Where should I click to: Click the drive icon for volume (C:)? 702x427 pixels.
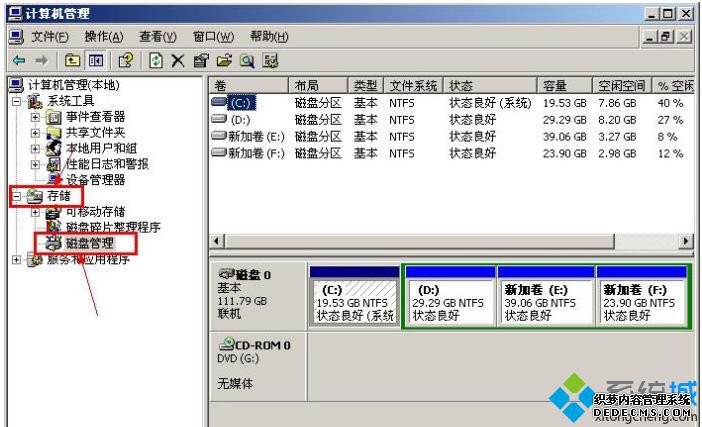[219, 102]
